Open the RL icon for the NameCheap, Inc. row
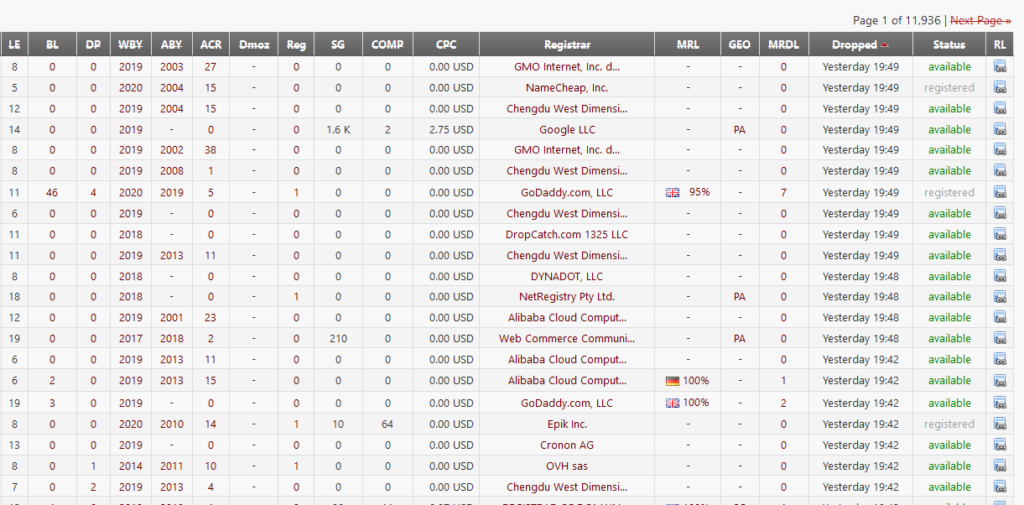The image size is (1024, 505). tap(1000, 88)
